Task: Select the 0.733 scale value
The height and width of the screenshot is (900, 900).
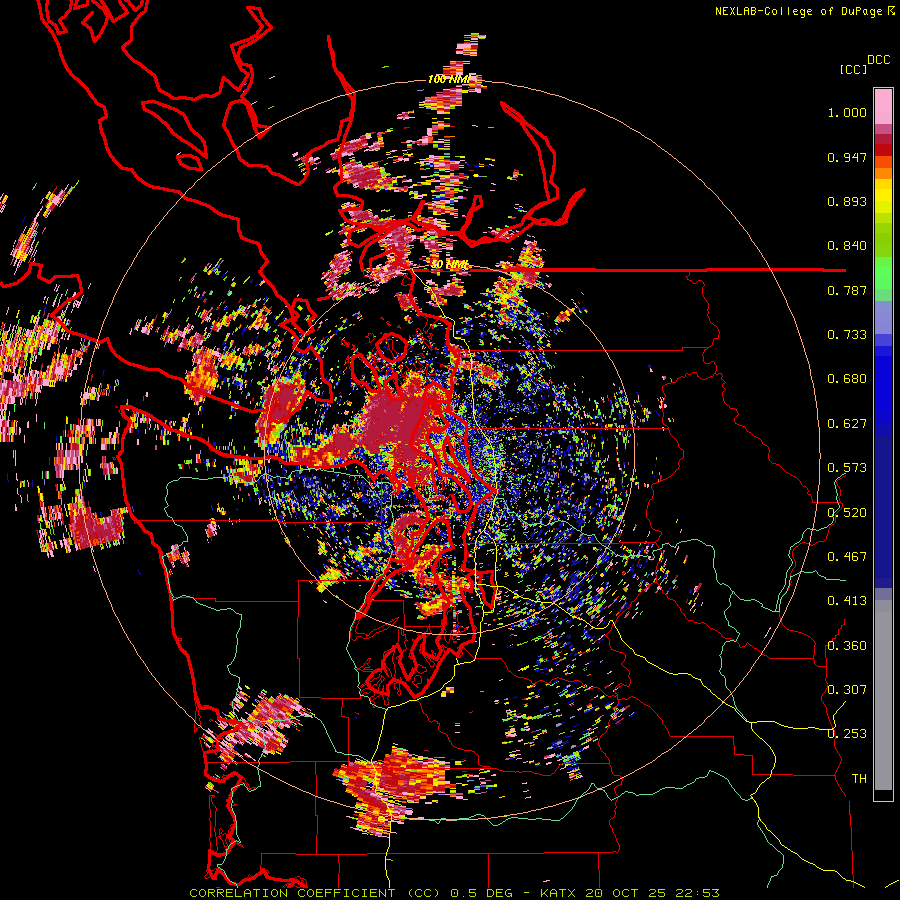Action: coord(847,335)
